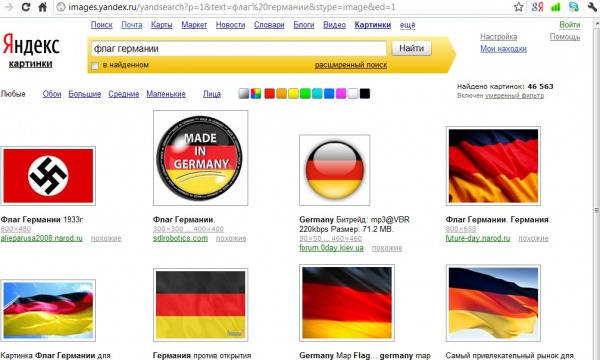Open the 'ещё' more services menu

pos(408,25)
